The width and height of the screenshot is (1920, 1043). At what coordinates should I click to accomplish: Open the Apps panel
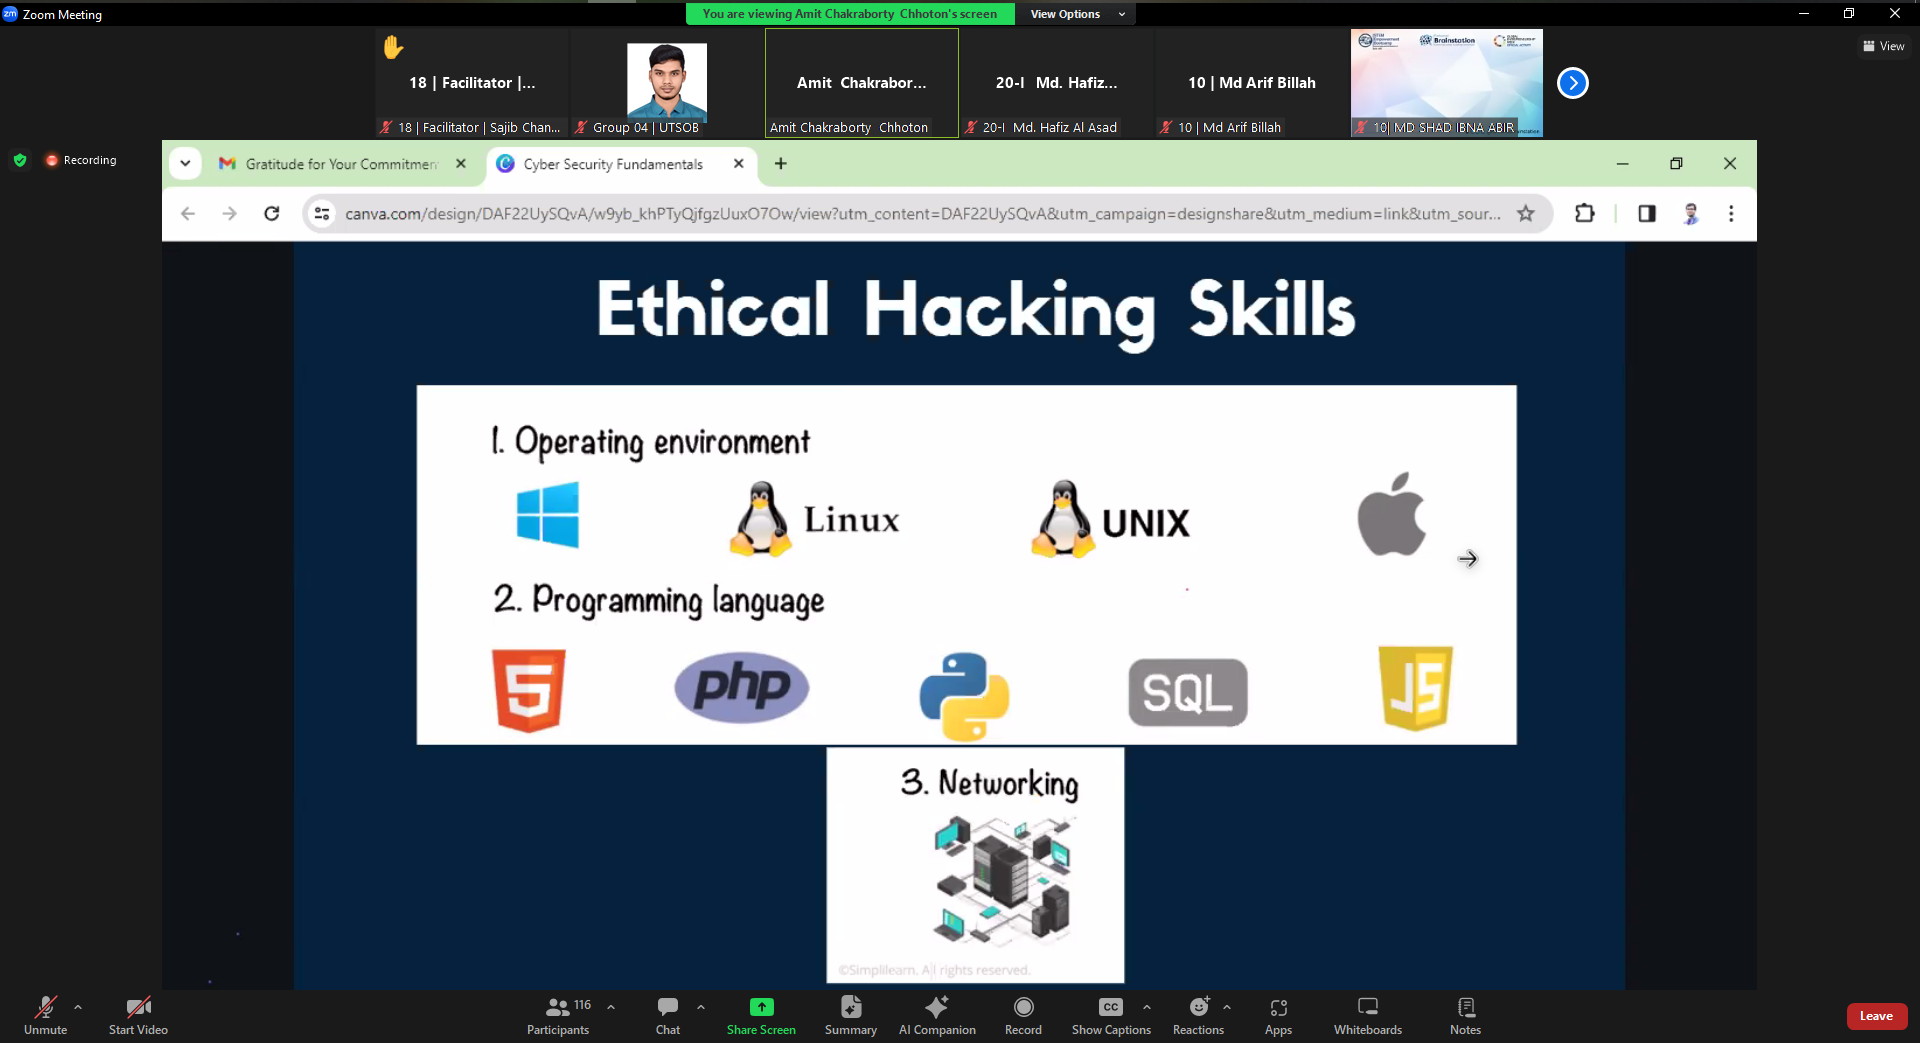coord(1278,1014)
